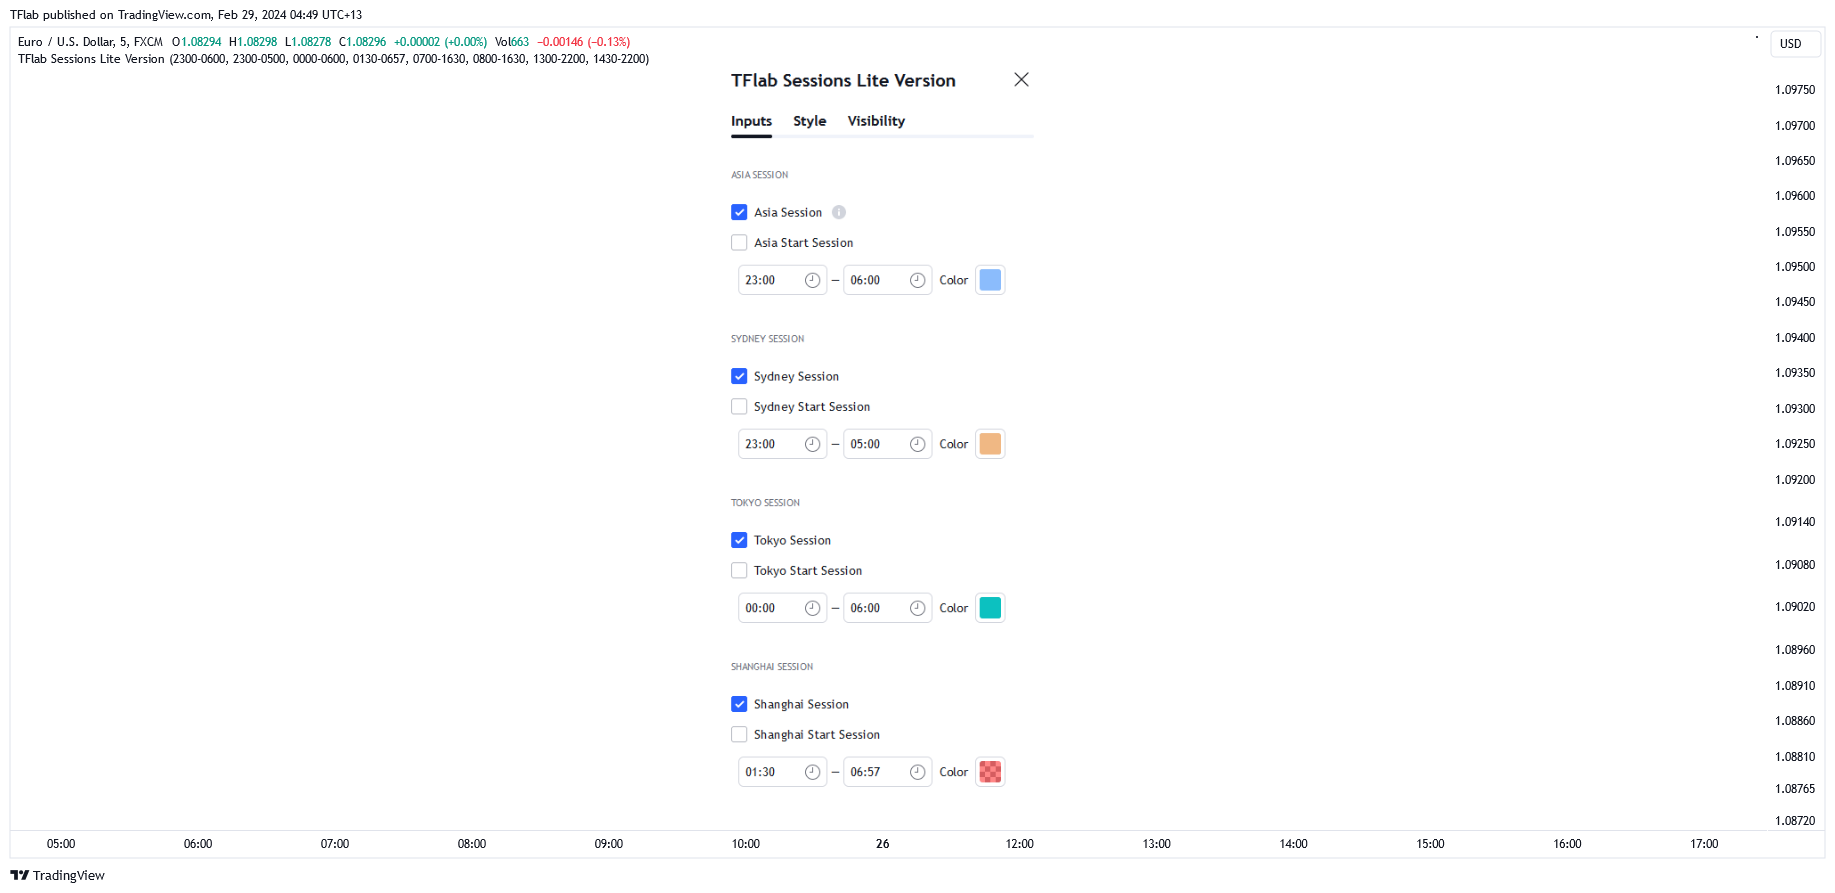The height and width of the screenshot is (893, 1835).
Task: Open the blue Asia session color swatch
Action: pyautogui.click(x=990, y=280)
